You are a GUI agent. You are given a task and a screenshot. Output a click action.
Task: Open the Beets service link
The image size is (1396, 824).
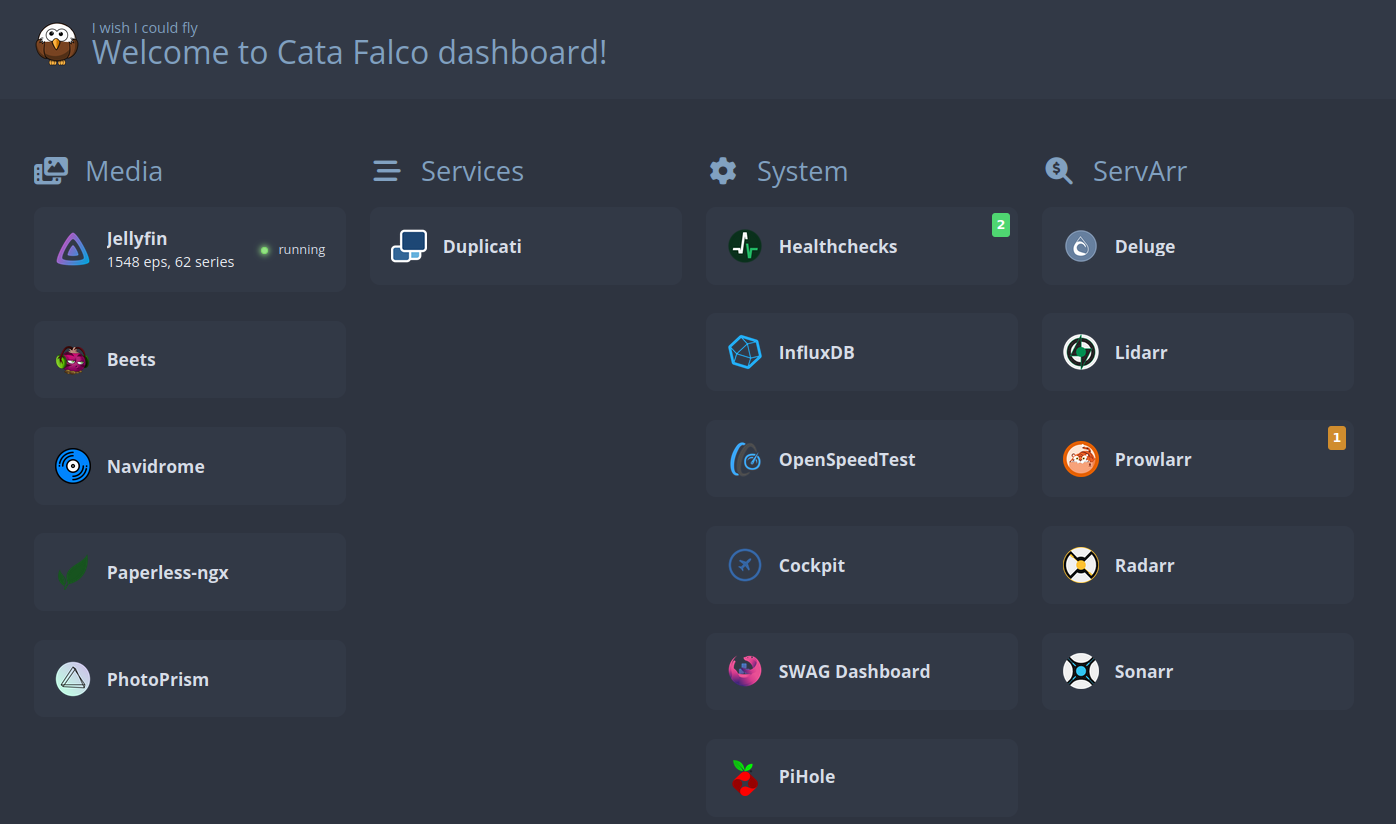(190, 360)
